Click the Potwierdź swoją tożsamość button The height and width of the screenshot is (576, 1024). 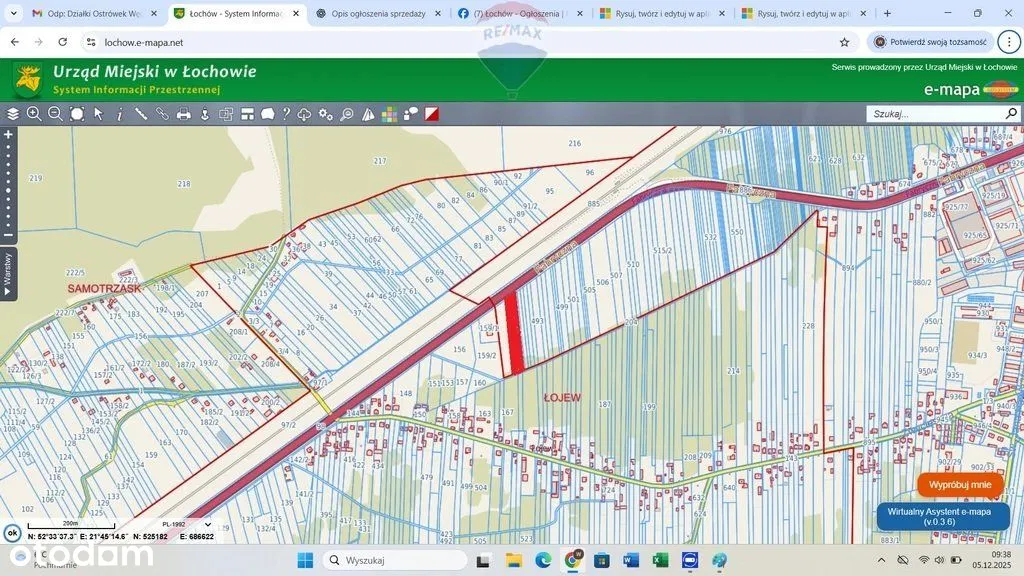click(931, 42)
